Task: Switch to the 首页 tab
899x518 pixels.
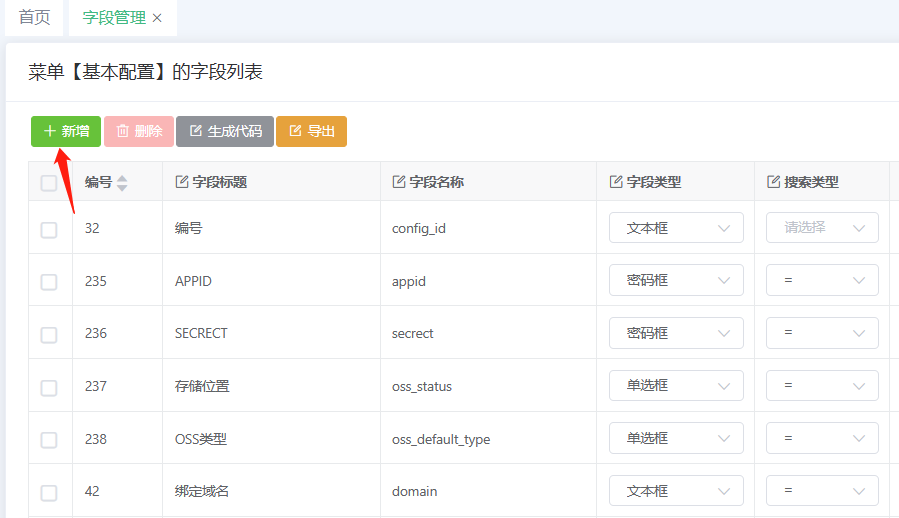Action: 34,18
